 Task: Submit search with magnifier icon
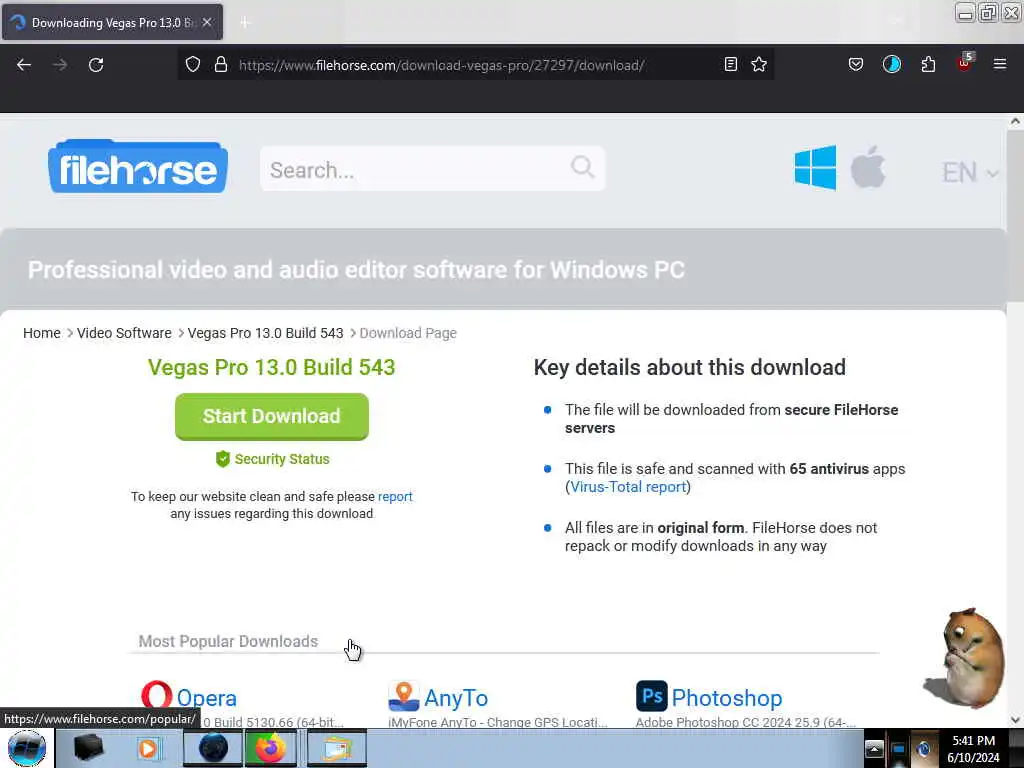[583, 167]
